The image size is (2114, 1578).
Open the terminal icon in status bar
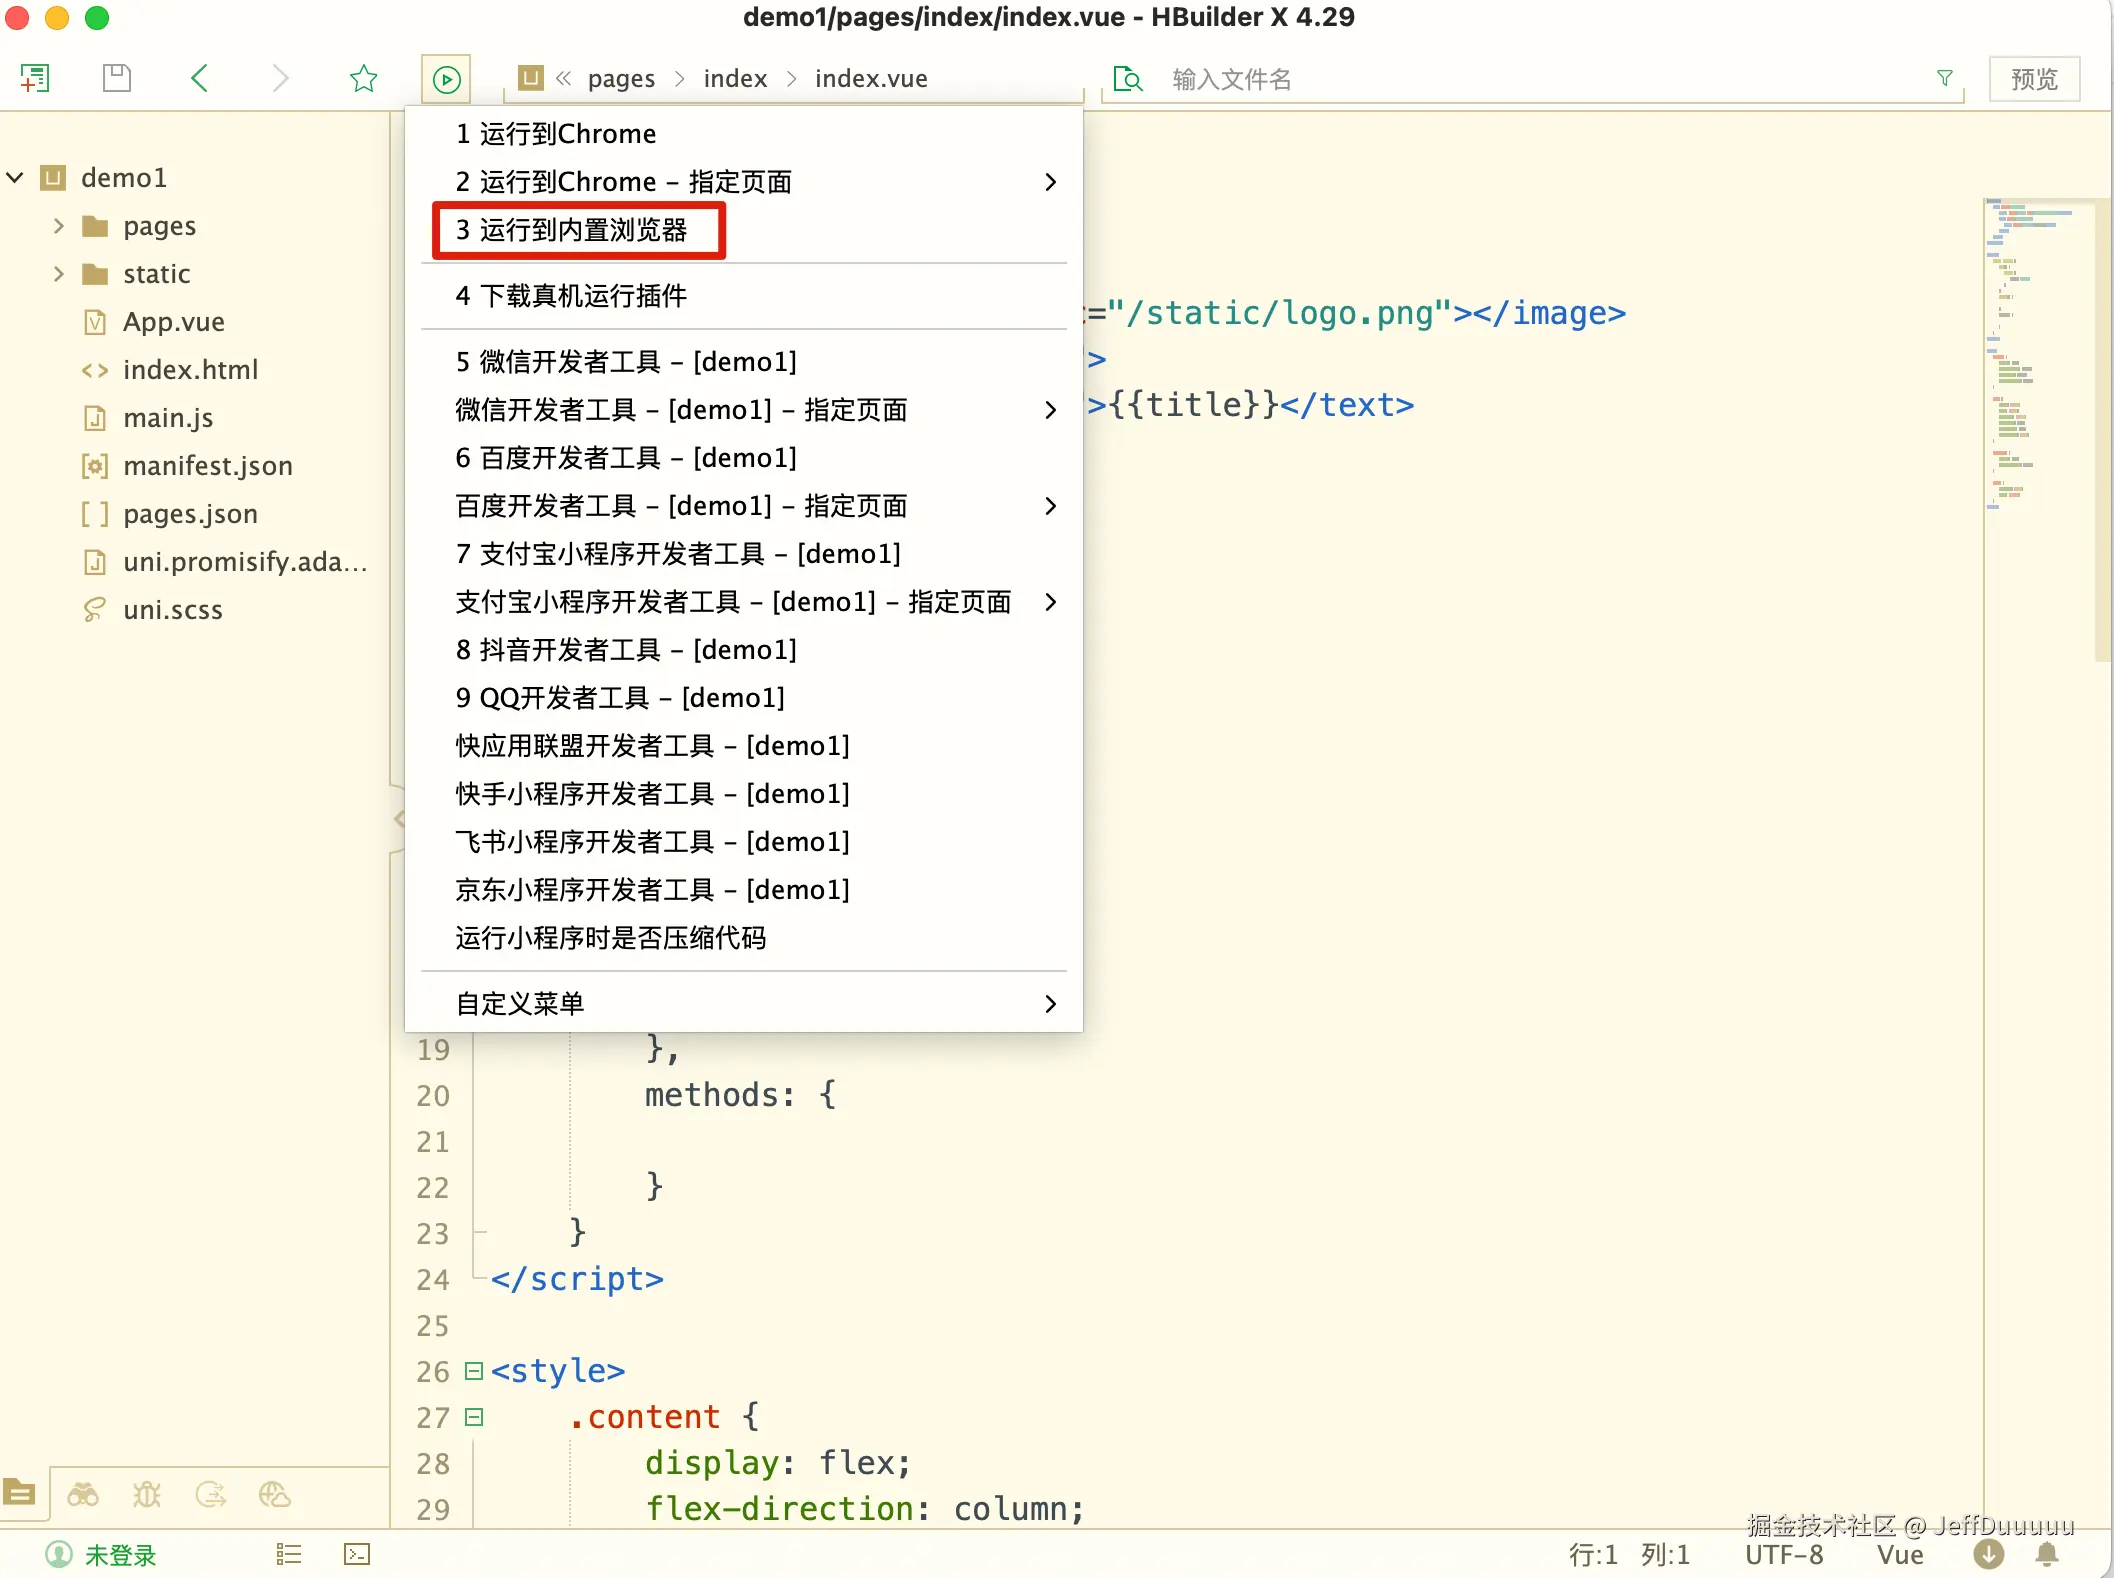click(357, 1554)
